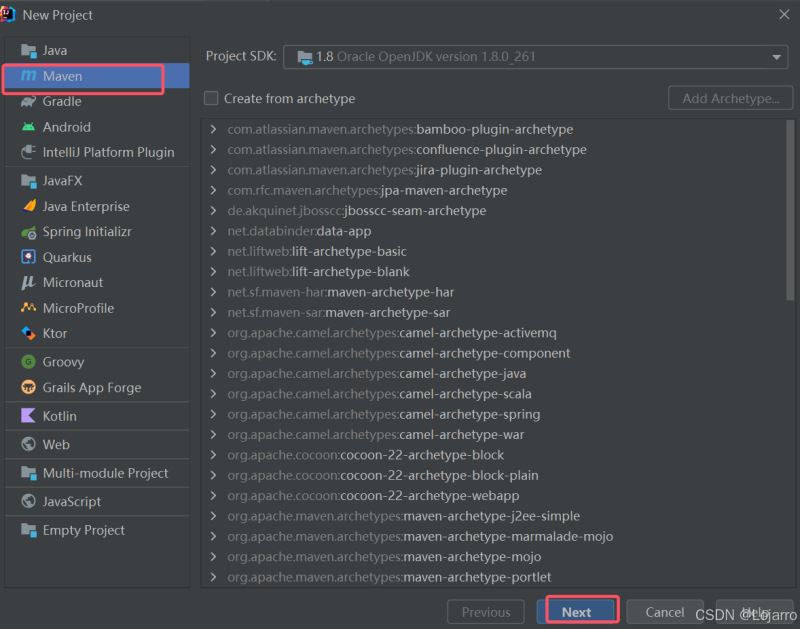Expand the bamboo-plugin-archetype entry
Viewport: 800px width, 629px height.
click(213, 129)
